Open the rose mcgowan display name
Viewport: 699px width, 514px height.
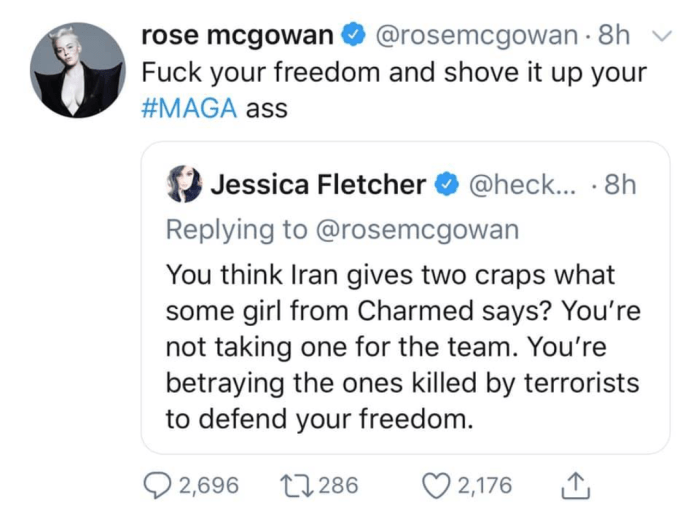click(238, 38)
